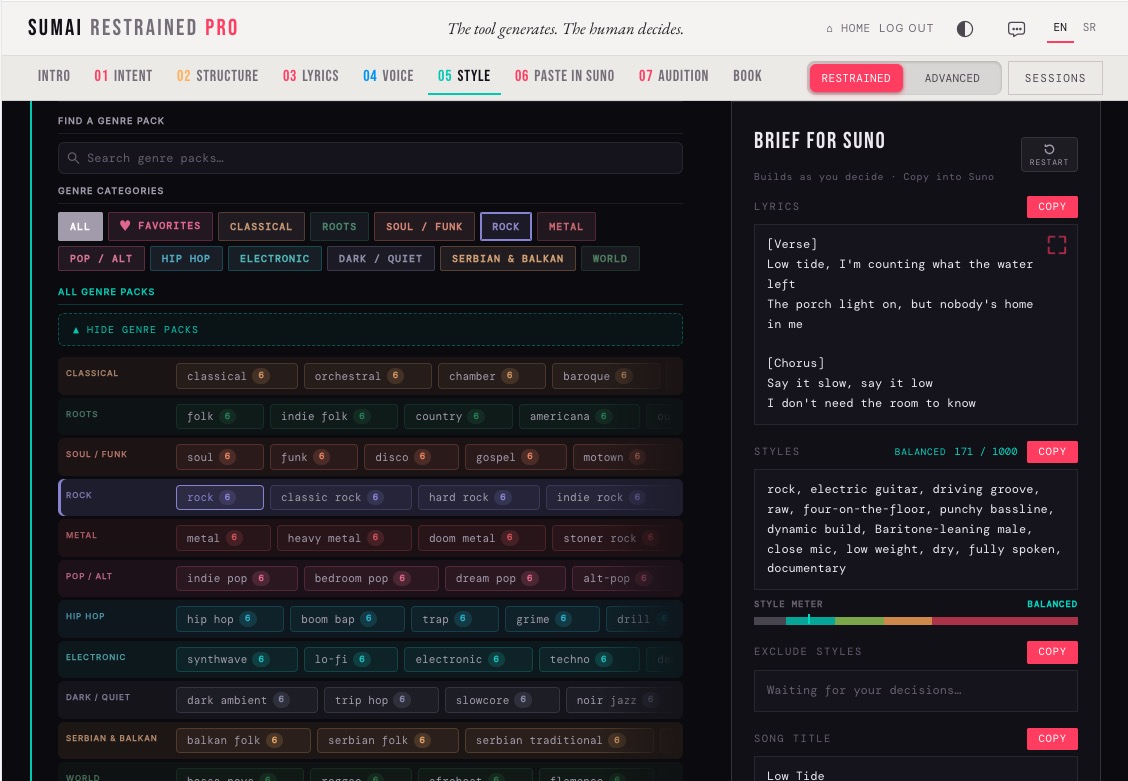This screenshot has height=781, width=1128.
Task: Filter by CLASSICAL category chip
Action: coord(261,227)
